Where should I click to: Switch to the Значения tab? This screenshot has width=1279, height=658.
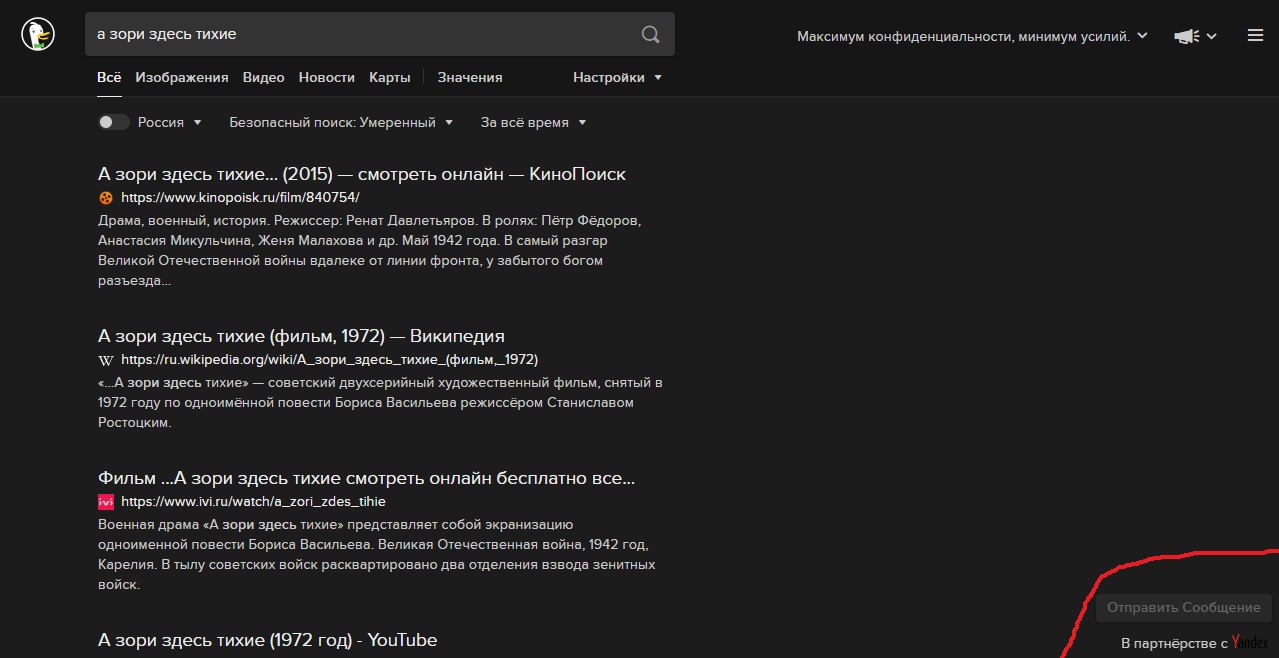click(470, 77)
